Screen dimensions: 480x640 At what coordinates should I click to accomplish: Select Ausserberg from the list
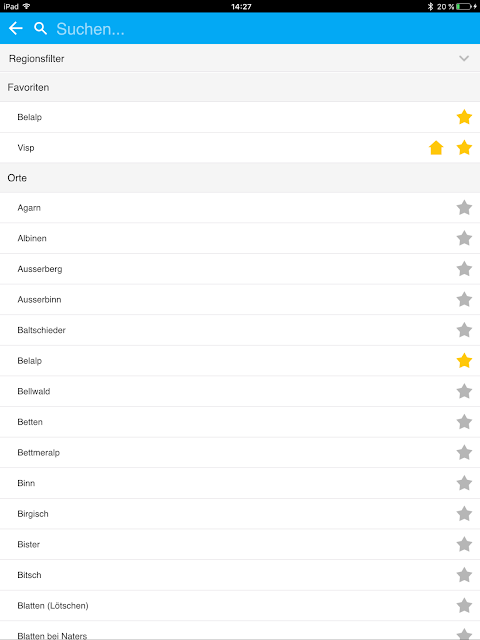pos(240,269)
